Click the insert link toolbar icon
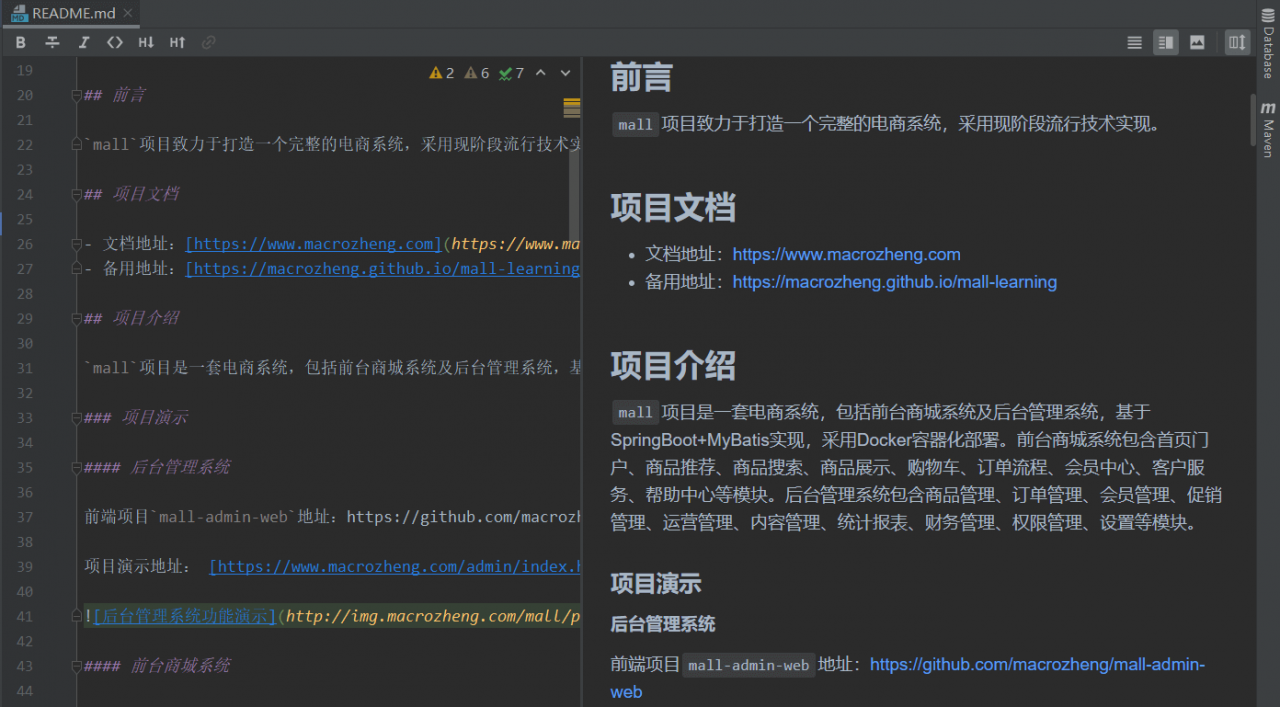 point(208,42)
